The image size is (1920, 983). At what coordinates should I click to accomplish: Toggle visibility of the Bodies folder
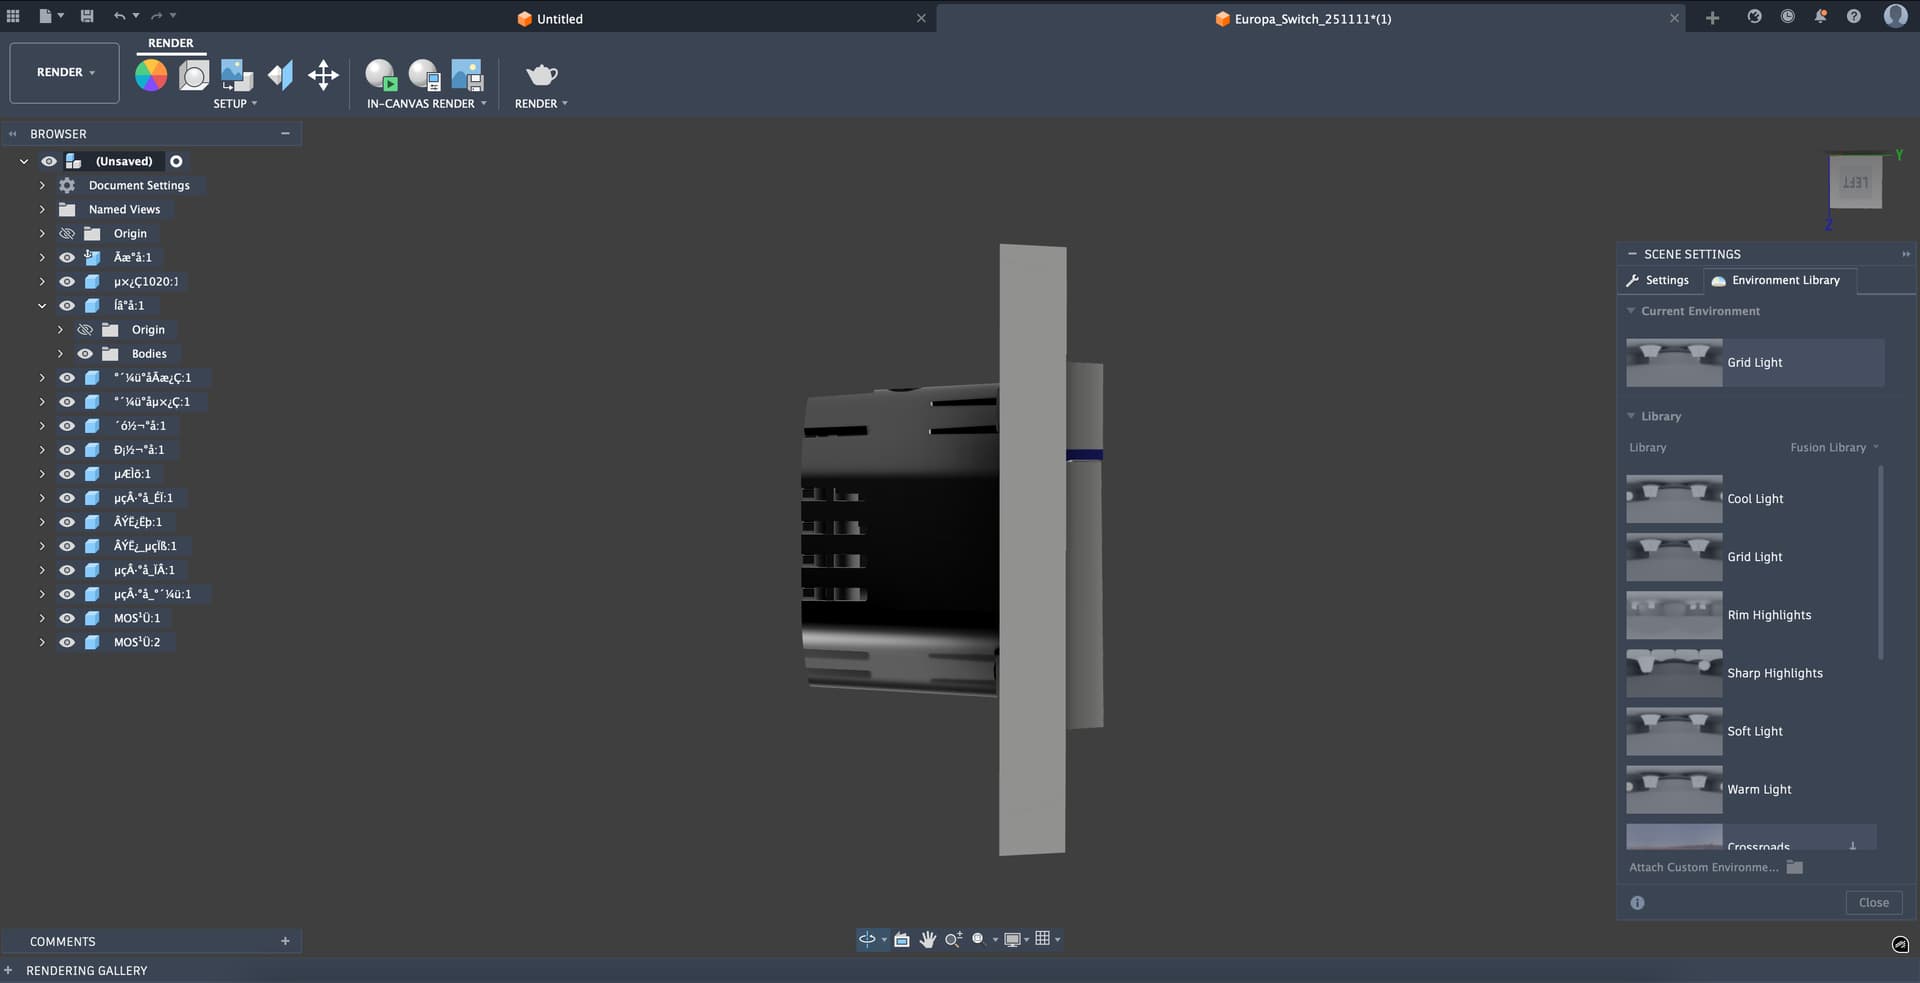pyautogui.click(x=85, y=354)
